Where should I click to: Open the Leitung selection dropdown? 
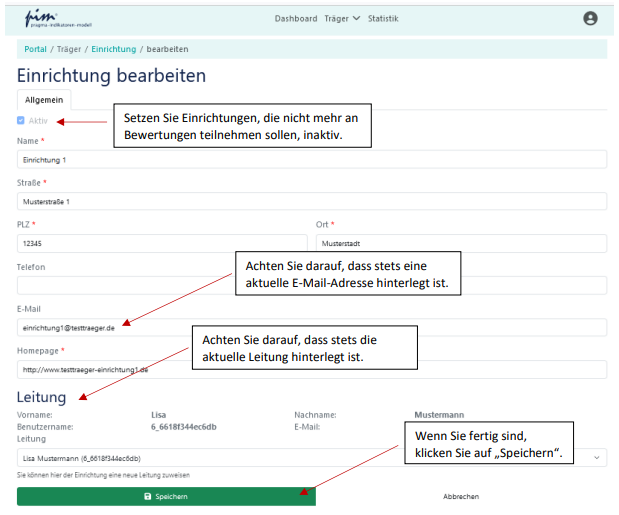[312, 457]
